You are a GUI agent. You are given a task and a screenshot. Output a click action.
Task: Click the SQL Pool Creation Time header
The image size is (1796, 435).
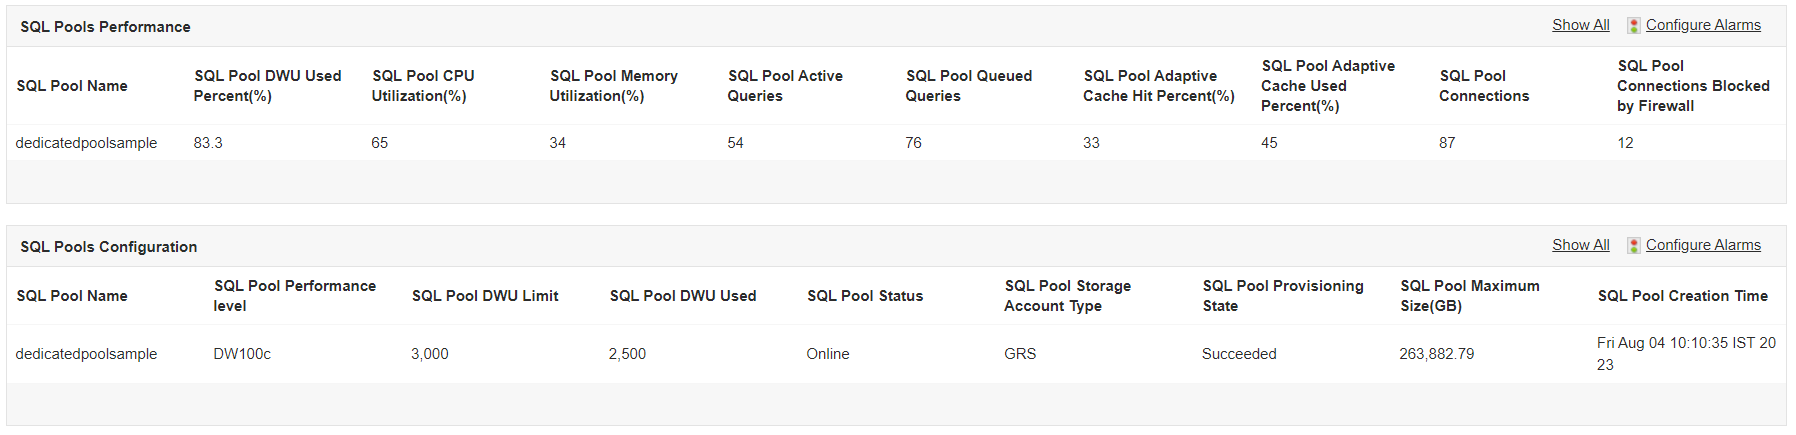[1682, 296]
